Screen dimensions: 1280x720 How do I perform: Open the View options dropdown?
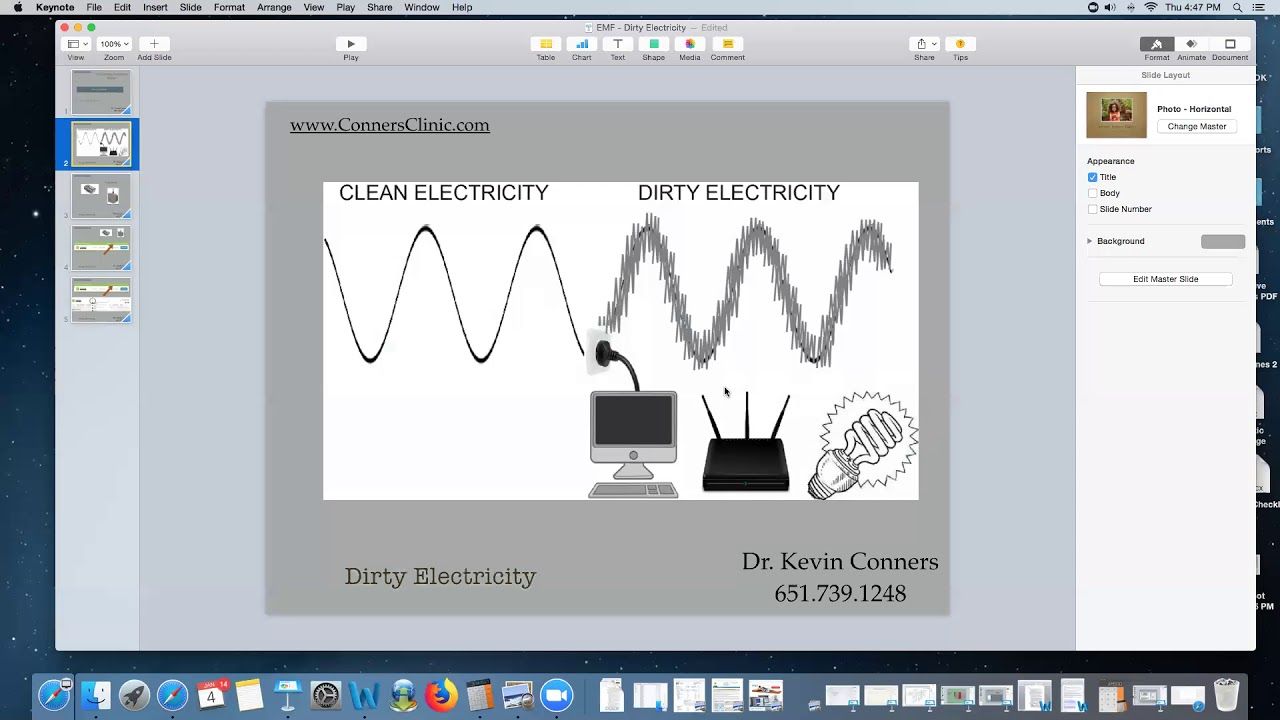76,44
